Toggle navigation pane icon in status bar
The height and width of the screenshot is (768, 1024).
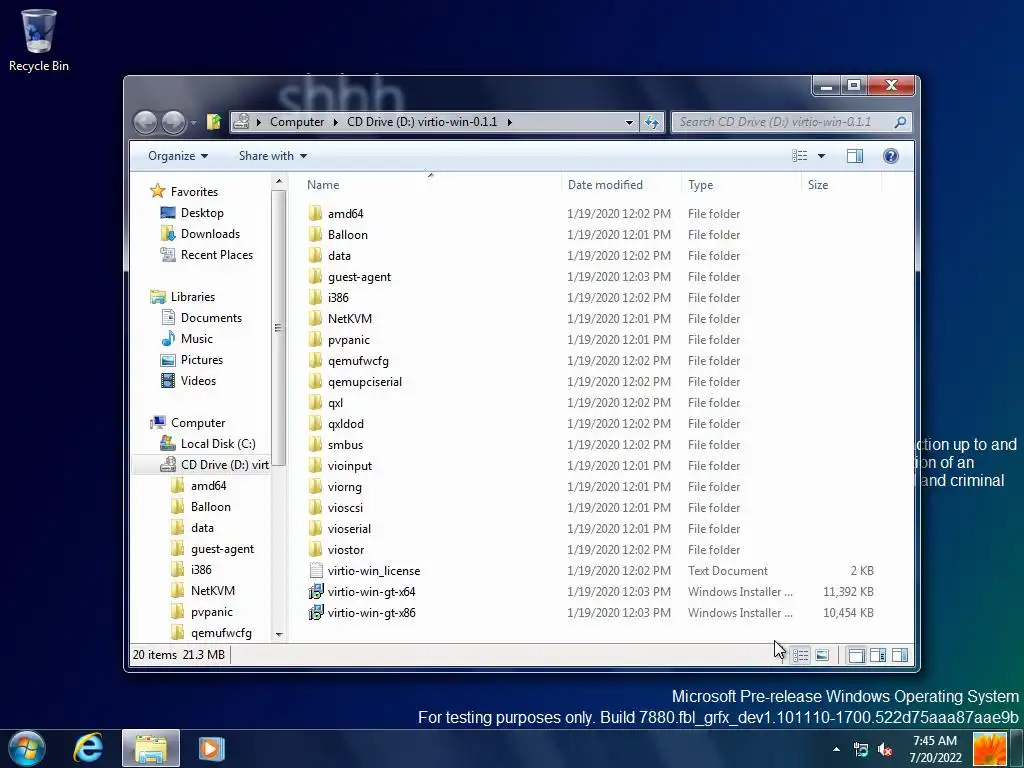pyautogui.click(x=856, y=655)
